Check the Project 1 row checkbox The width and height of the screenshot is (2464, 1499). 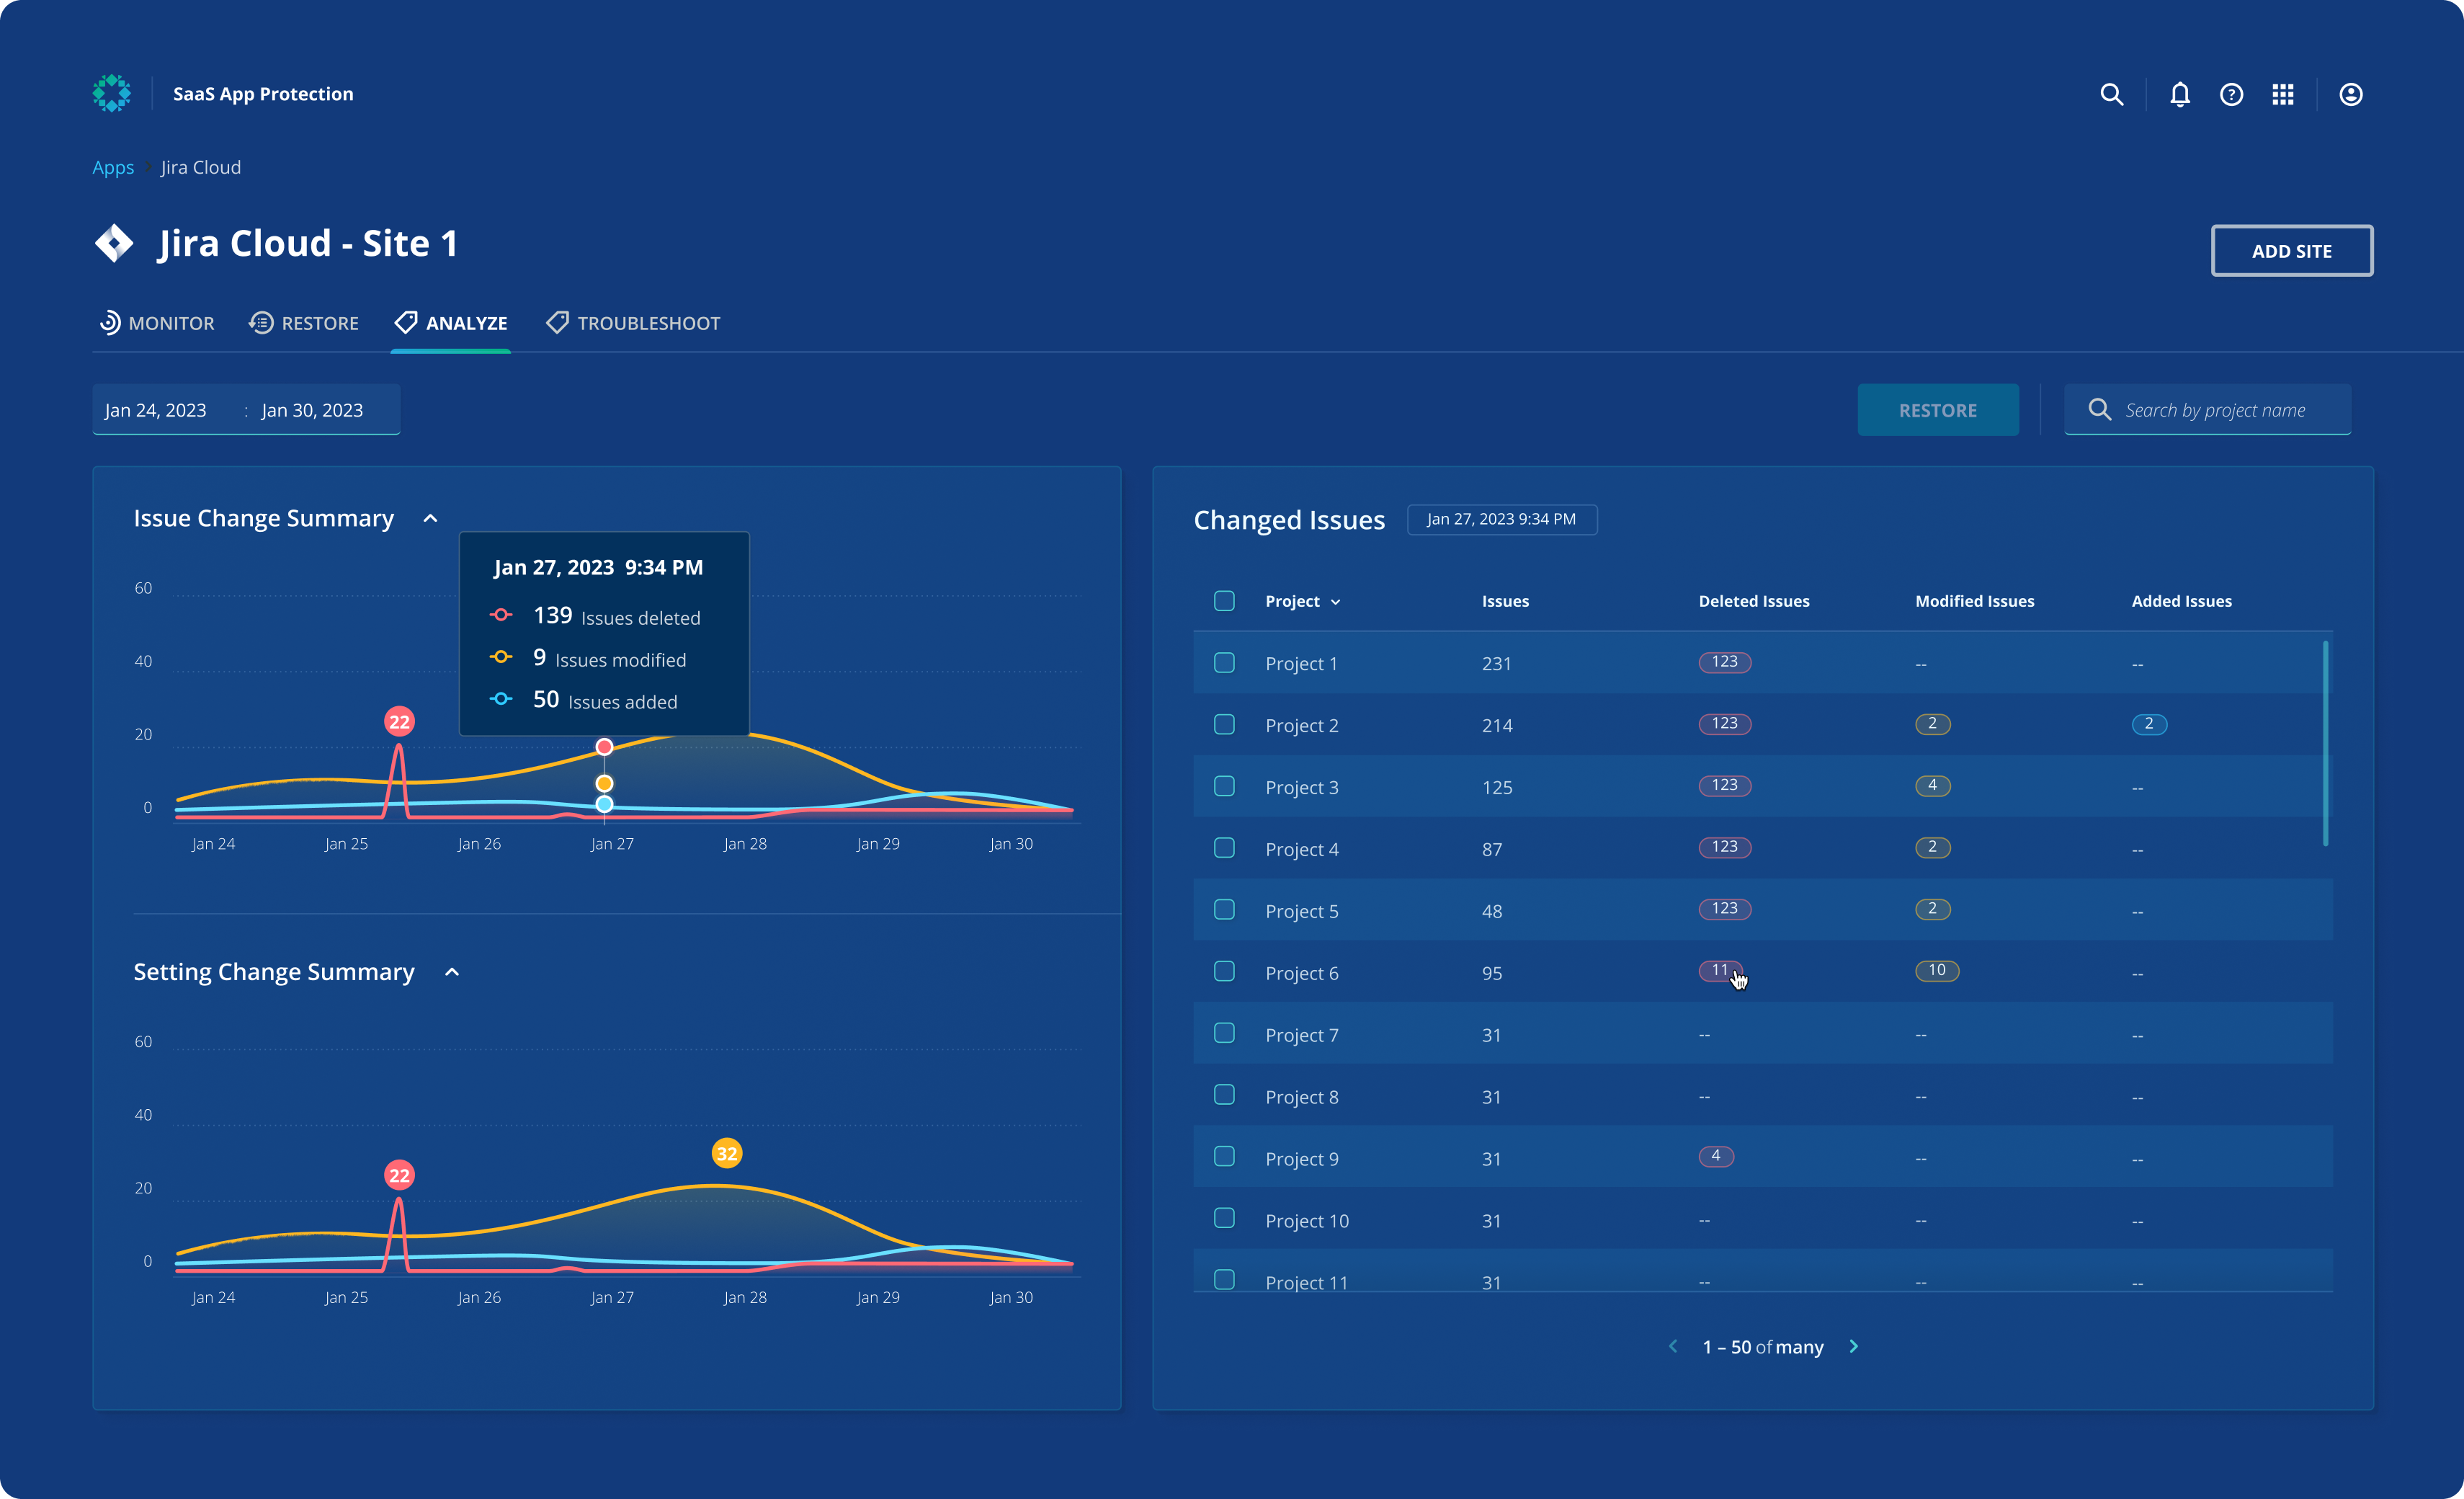(x=1224, y=663)
